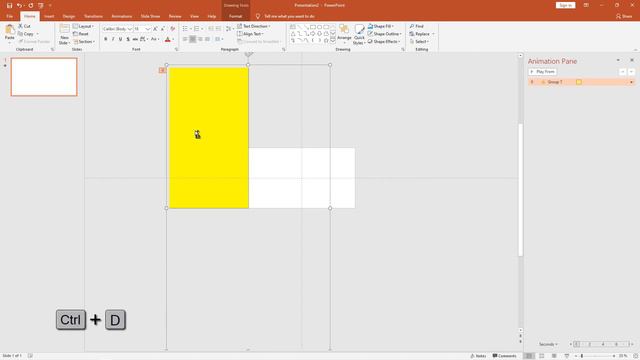Open Text Direction dropdown
This screenshot has height=360, width=640.
(x=253, y=26)
